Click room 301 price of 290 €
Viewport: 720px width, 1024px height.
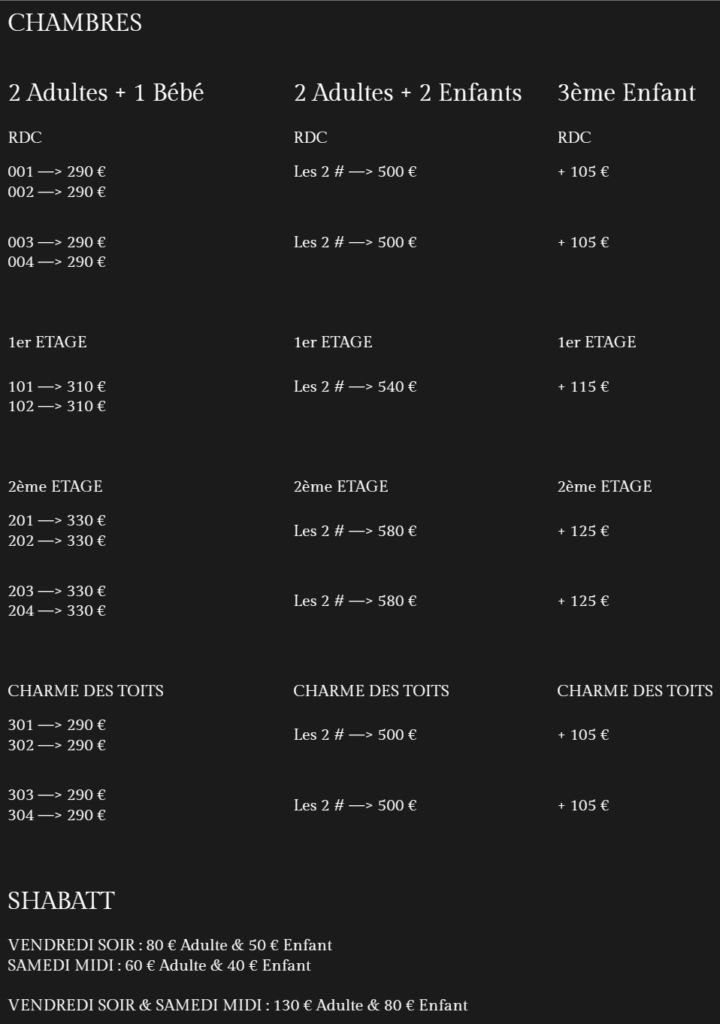pyautogui.click(x=57, y=725)
